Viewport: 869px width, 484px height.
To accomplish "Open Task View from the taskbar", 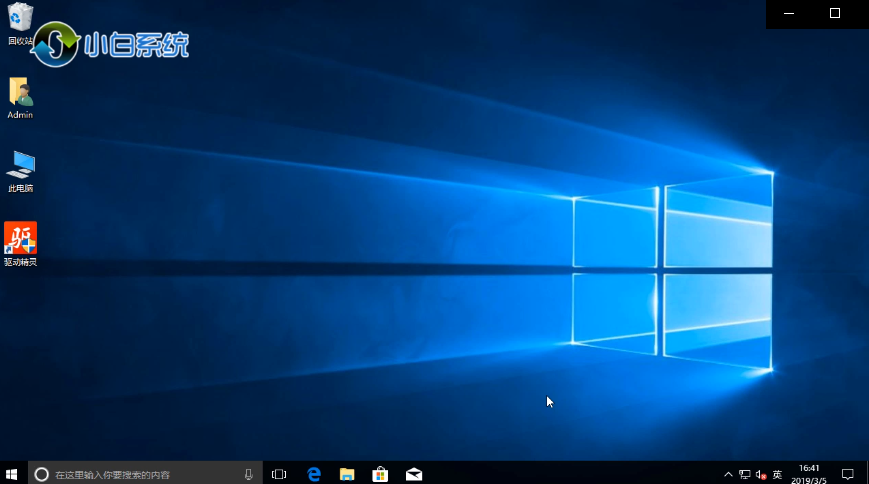I will click(280, 474).
